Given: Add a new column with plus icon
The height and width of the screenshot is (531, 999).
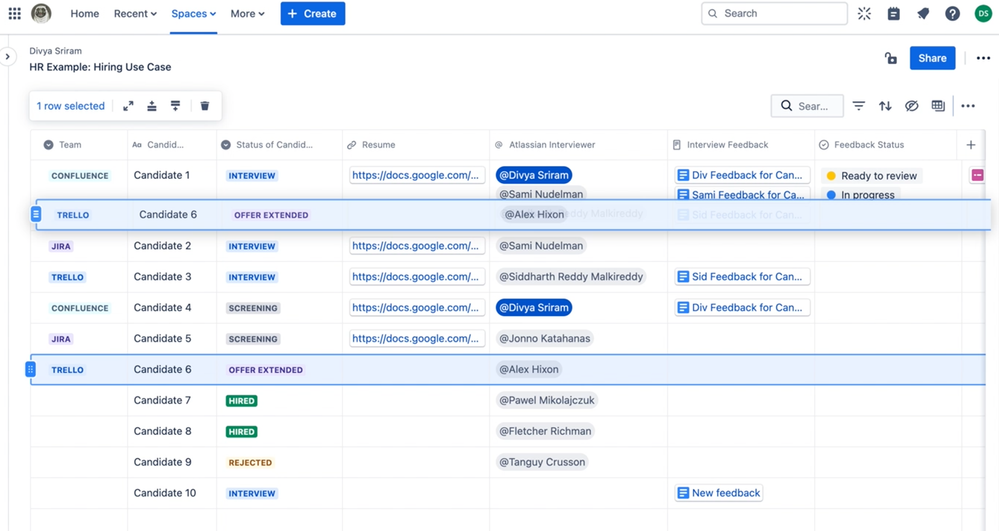Looking at the screenshot, I should (971, 145).
